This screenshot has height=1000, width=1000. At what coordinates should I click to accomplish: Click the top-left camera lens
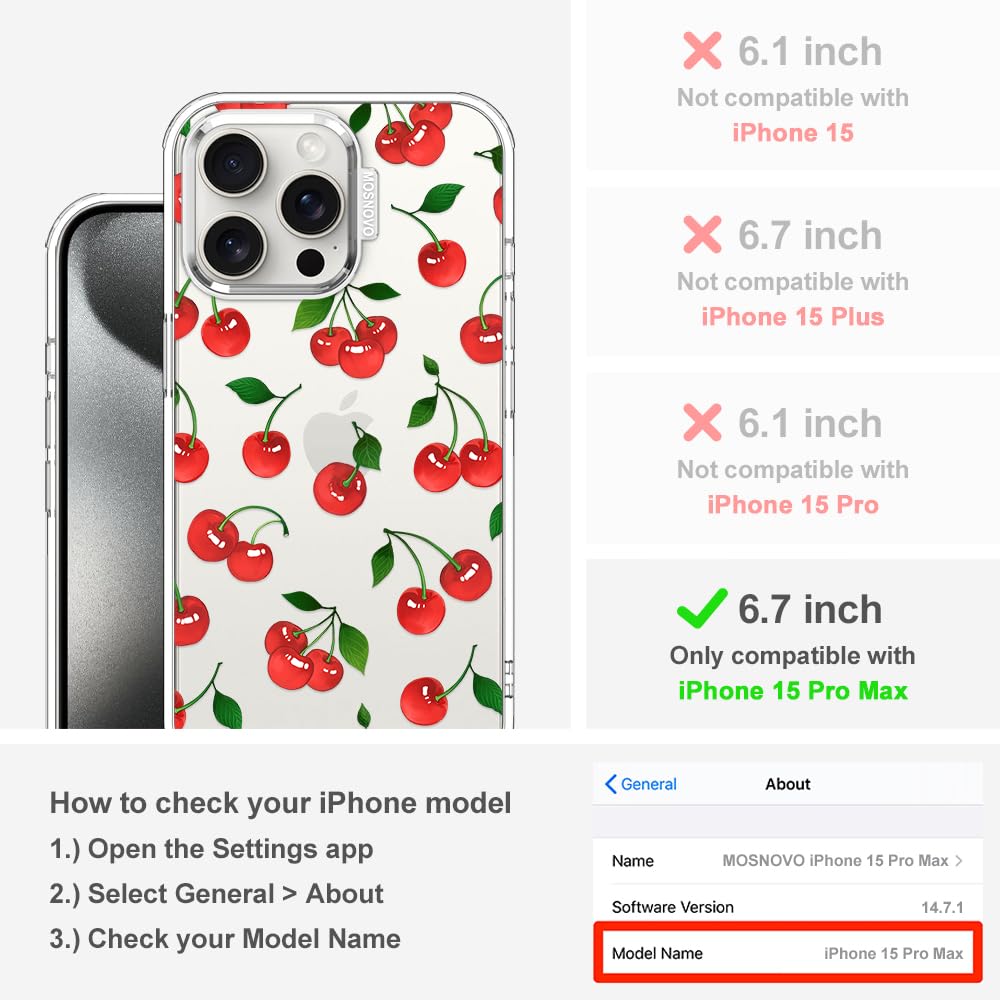tap(233, 162)
